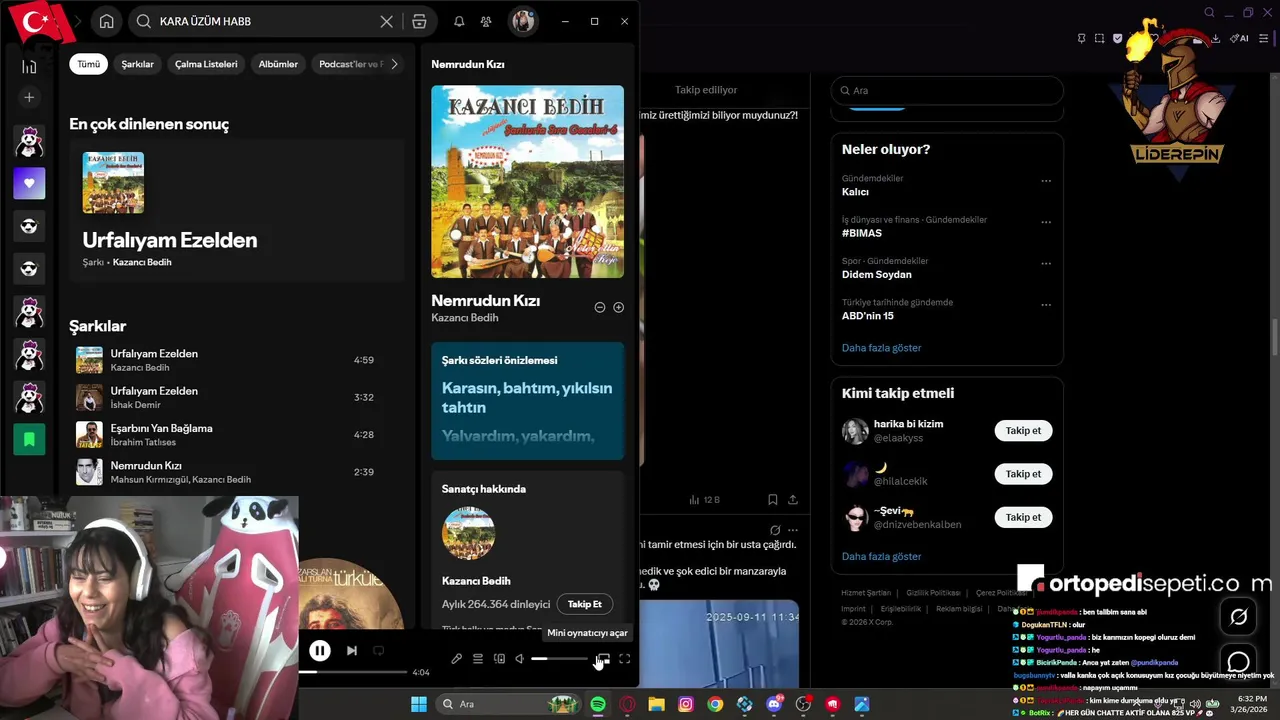Enter full screen player view

click(624, 659)
